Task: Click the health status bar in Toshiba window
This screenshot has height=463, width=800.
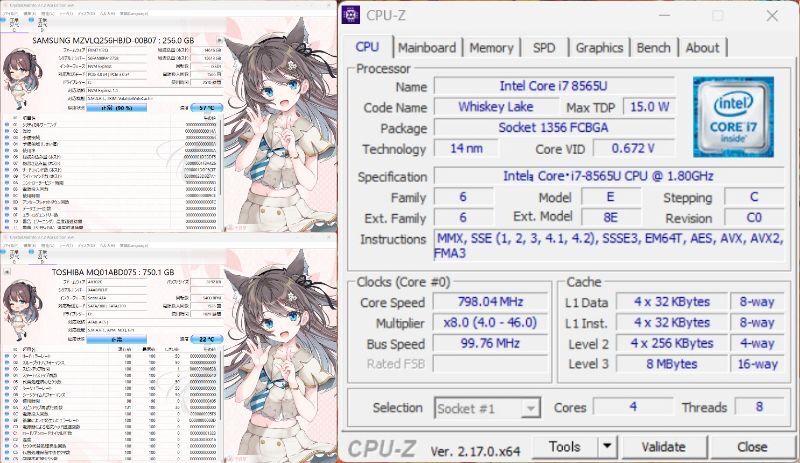Action: click(x=116, y=339)
